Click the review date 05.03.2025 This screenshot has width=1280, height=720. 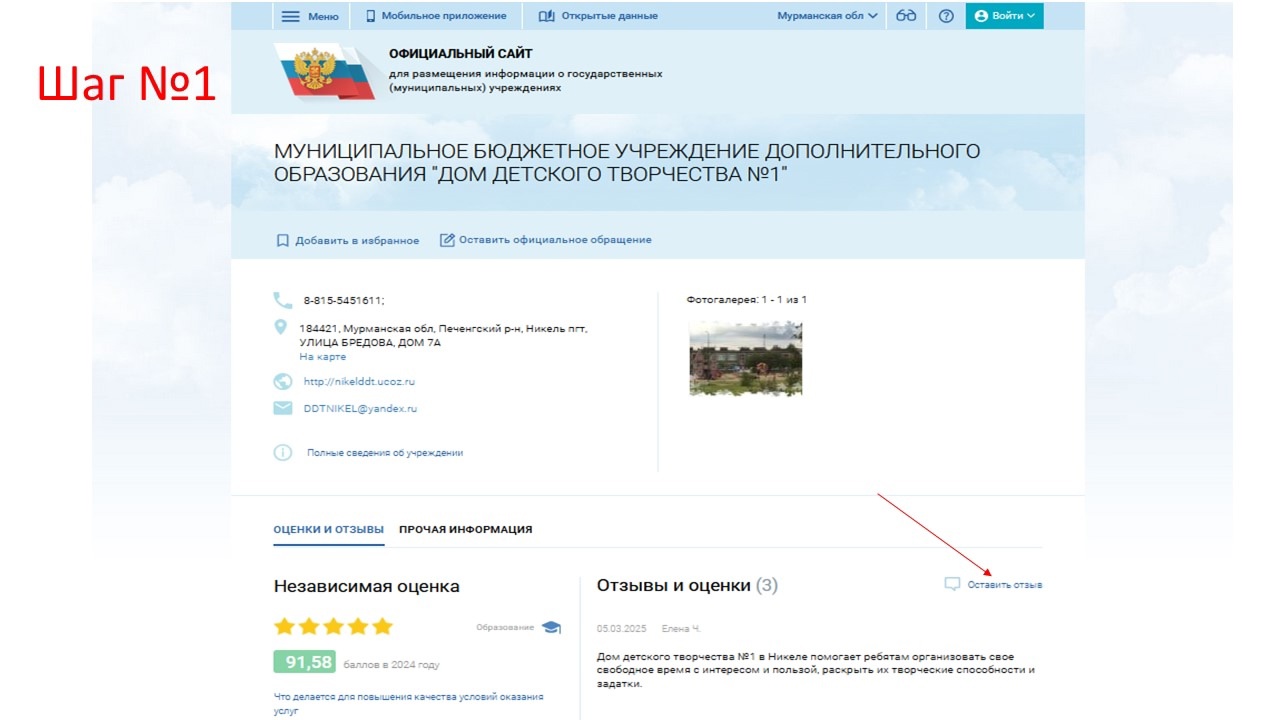(622, 629)
